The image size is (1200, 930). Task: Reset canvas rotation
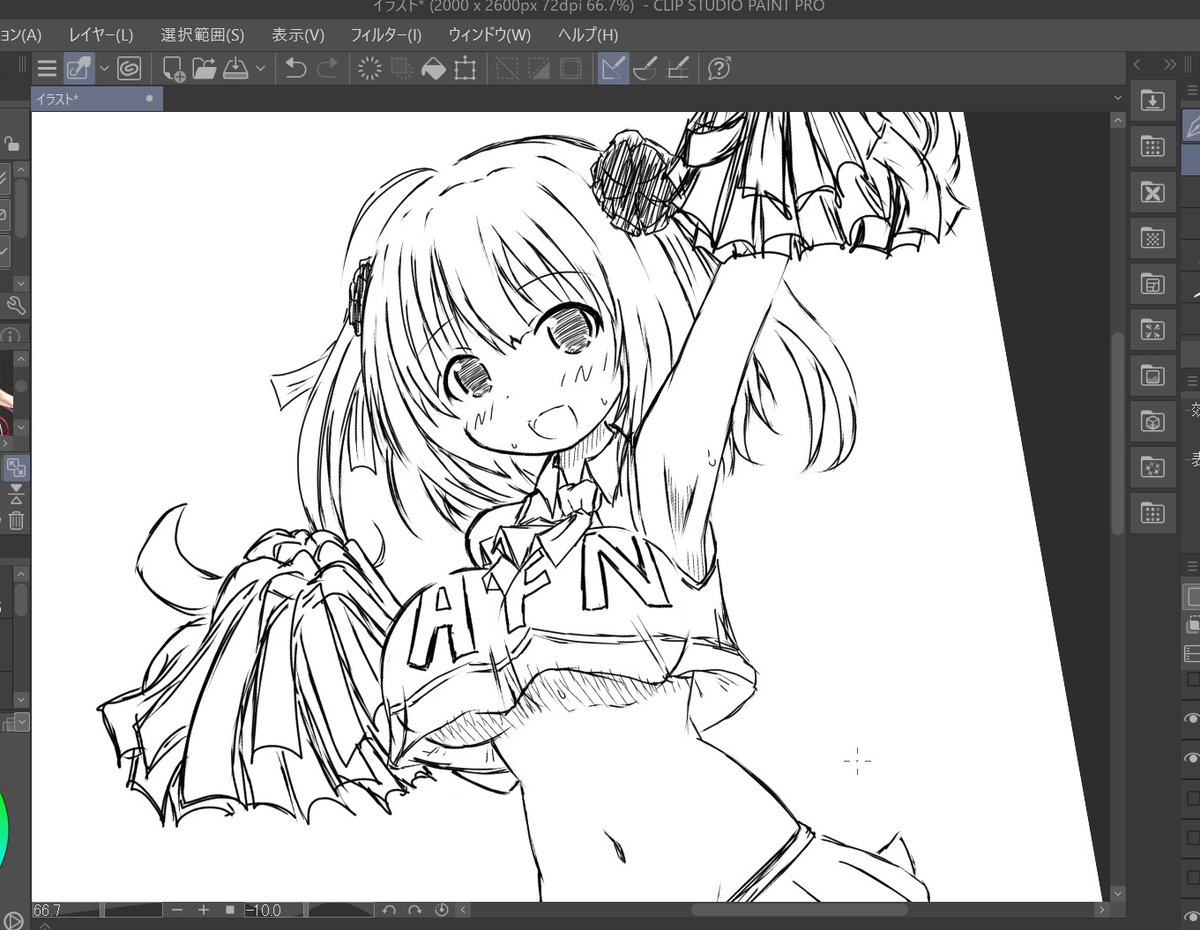tap(441, 910)
